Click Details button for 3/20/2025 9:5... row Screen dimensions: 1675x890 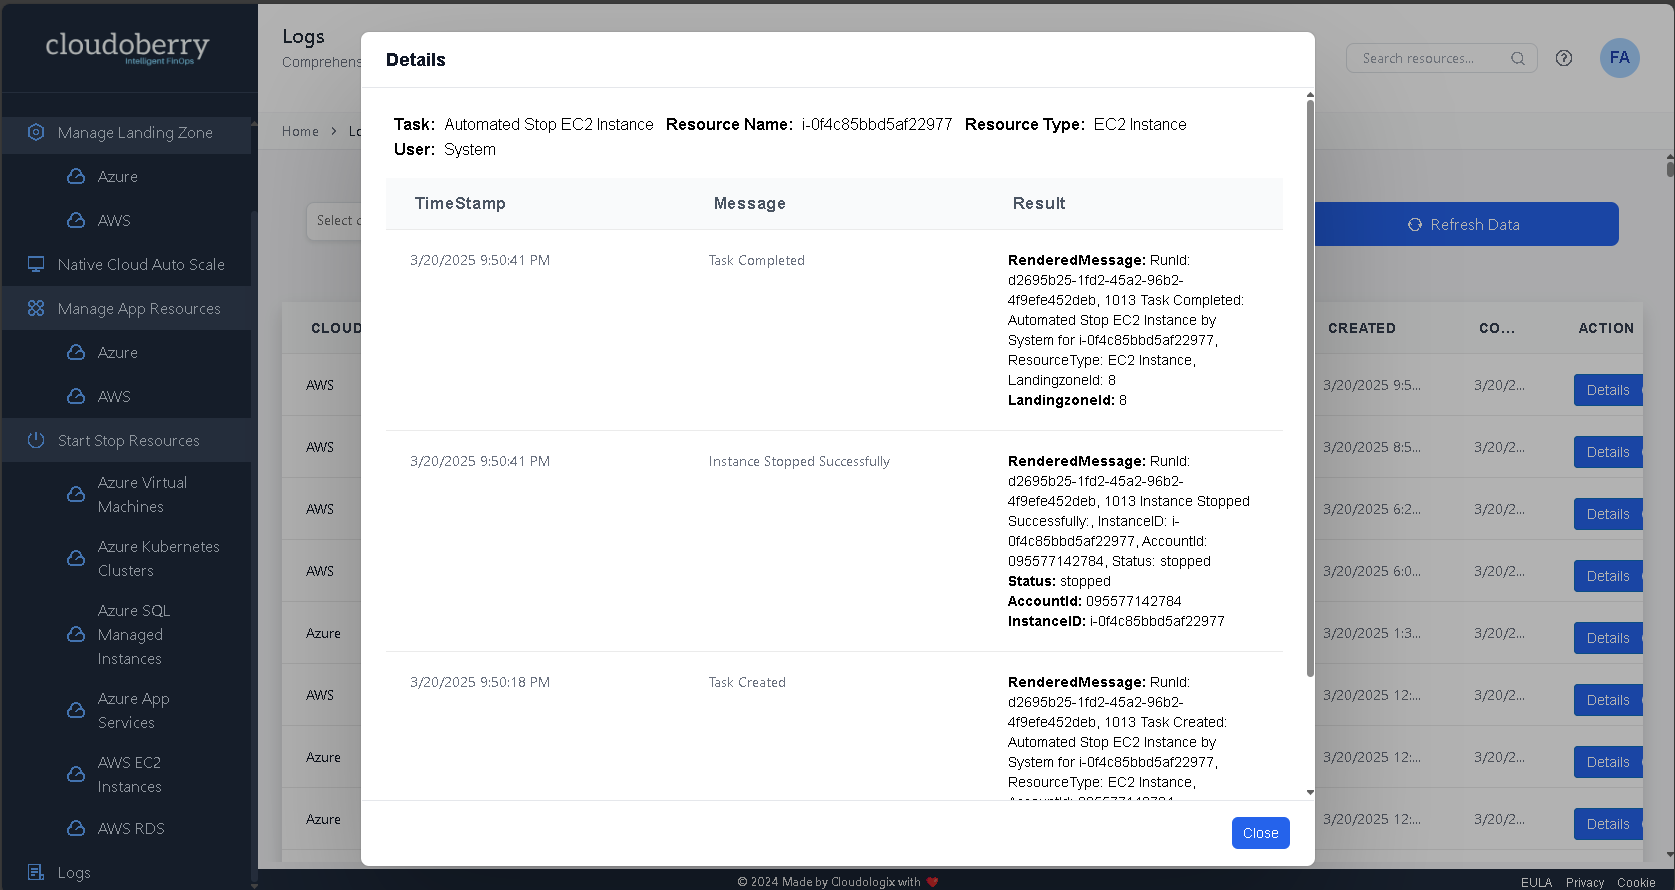point(1608,390)
